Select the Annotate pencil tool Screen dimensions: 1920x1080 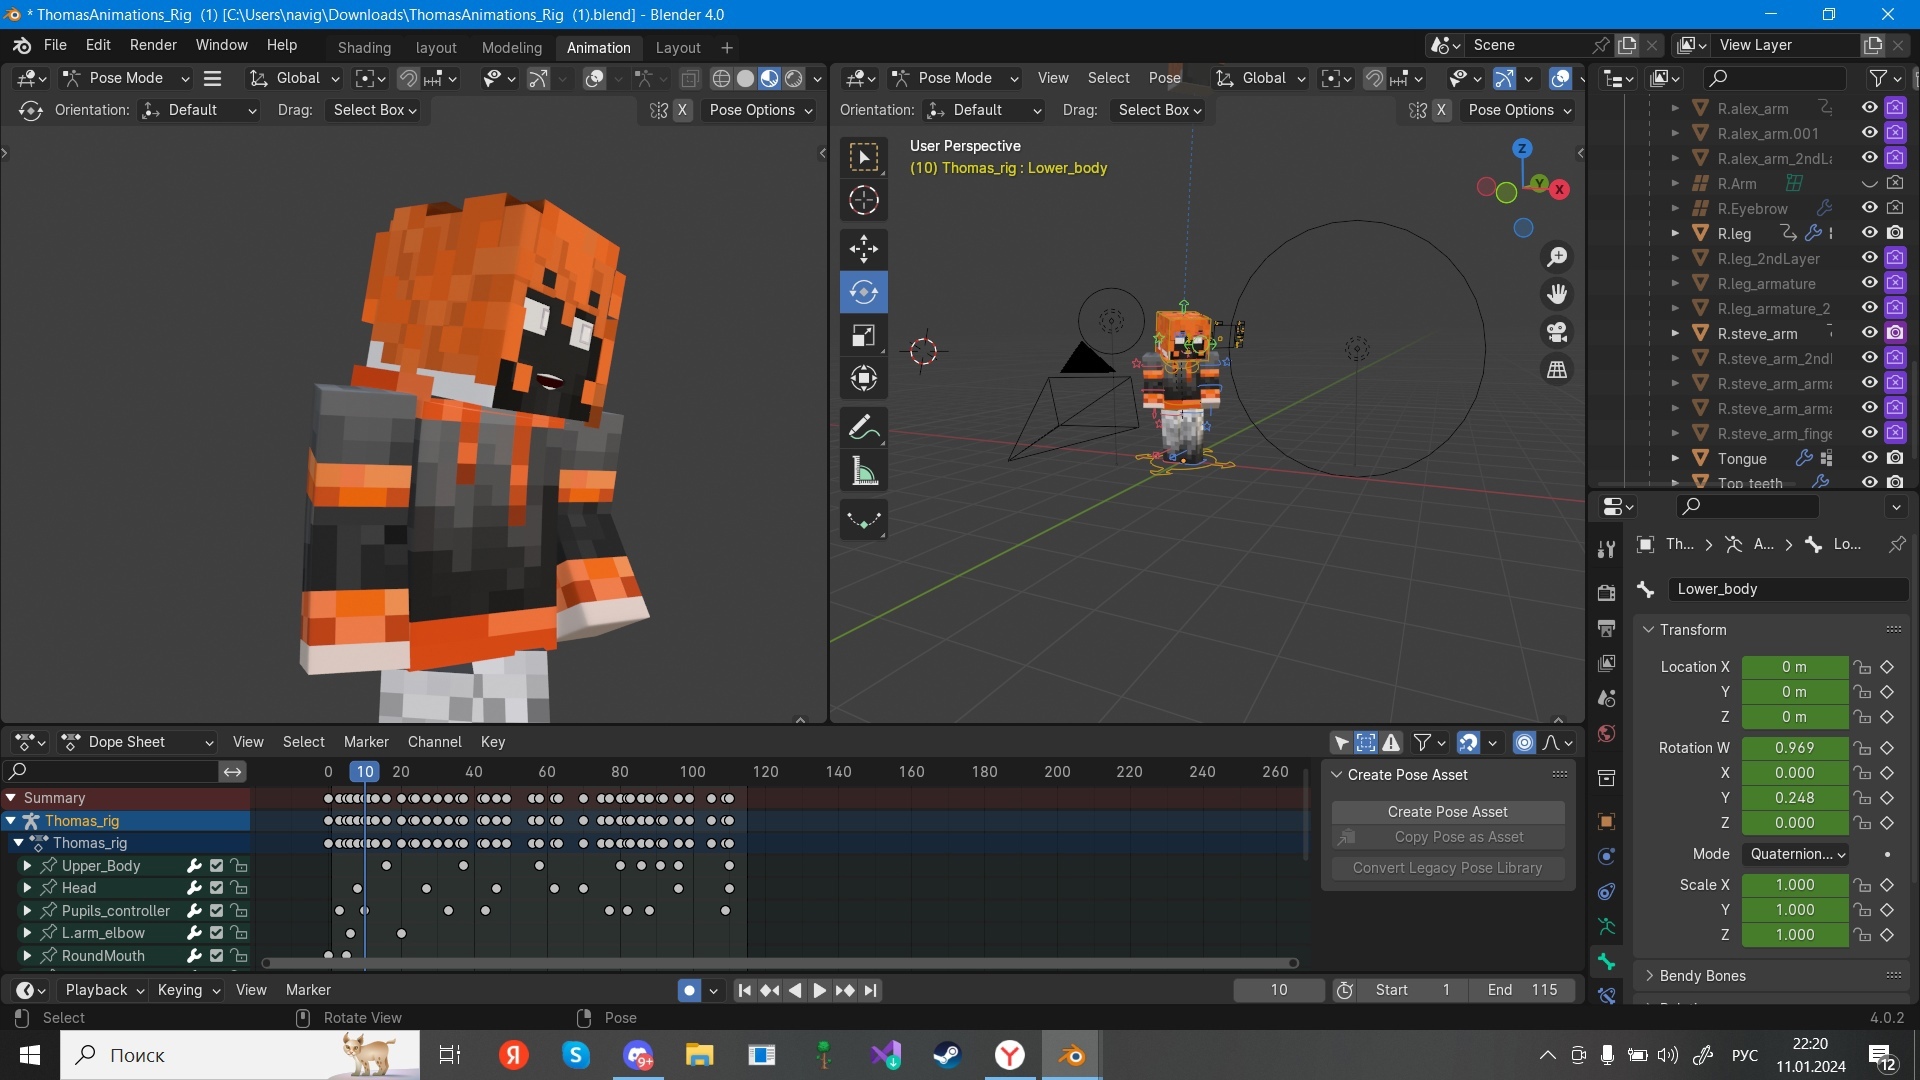tap(864, 427)
